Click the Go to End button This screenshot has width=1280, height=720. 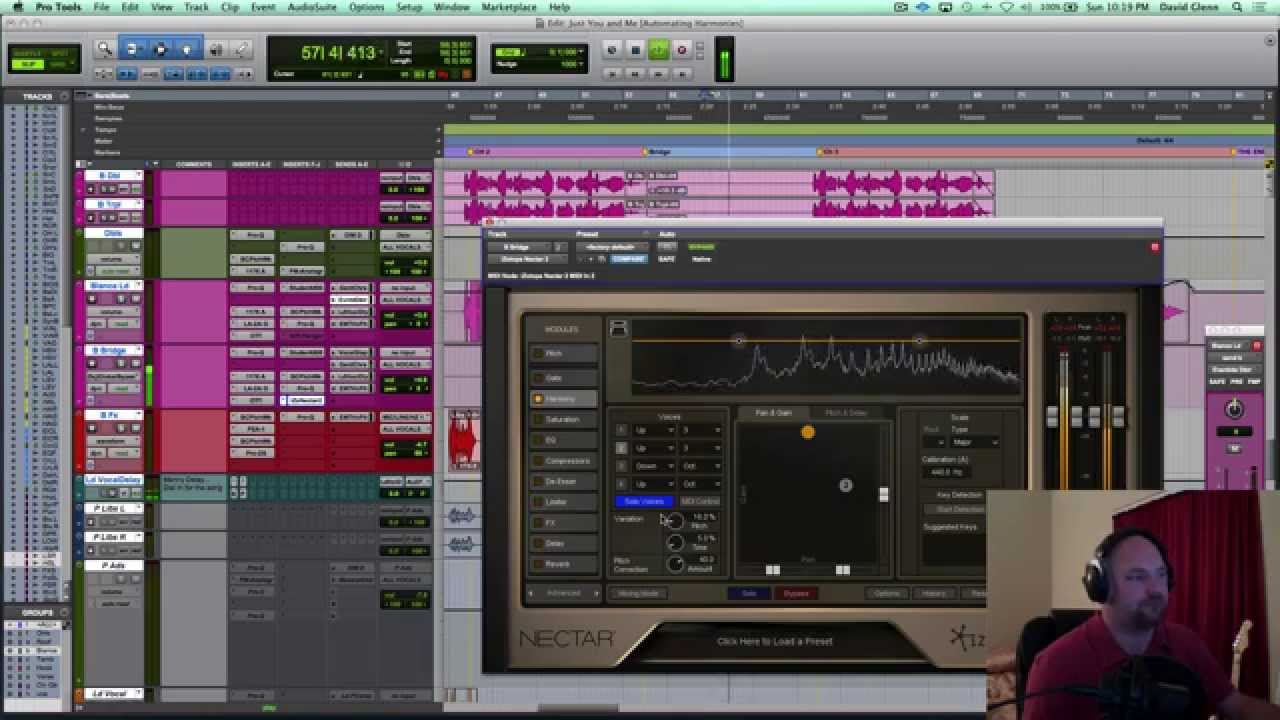pos(682,73)
